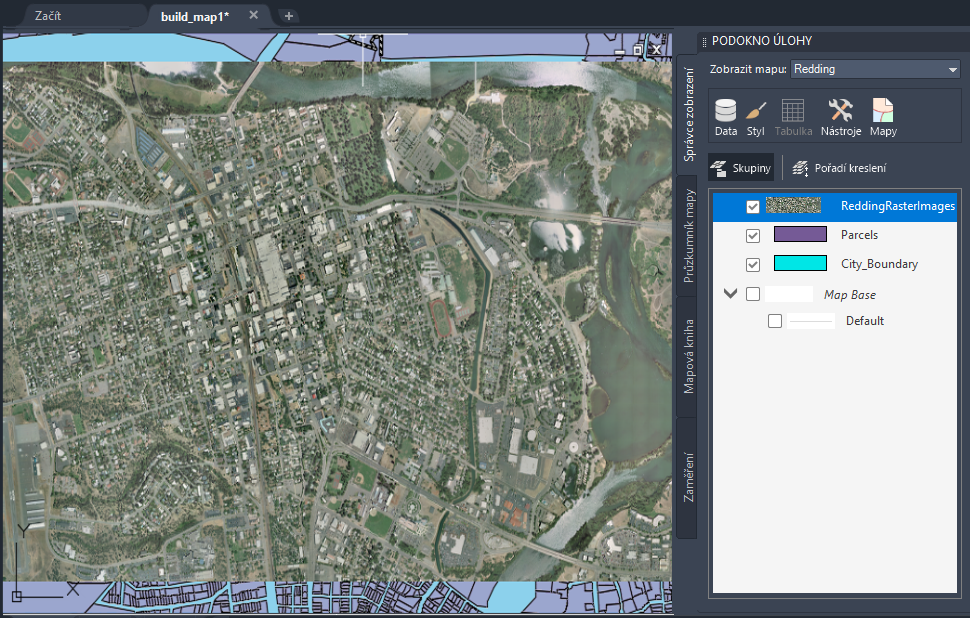Image resolution: width=970 pixels, height=618 pixels.
Task: Open the Styl paintbrush tool
Action: [755, 117]
